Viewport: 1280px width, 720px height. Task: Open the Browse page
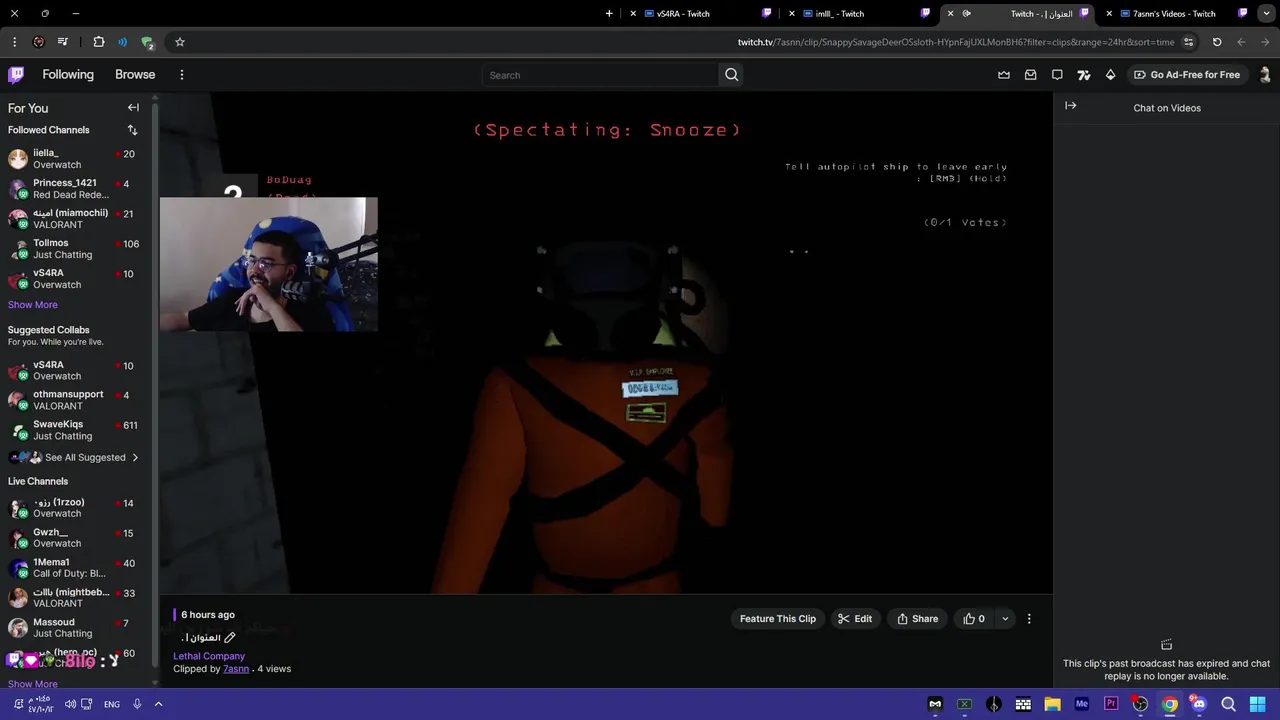(135, 75)
